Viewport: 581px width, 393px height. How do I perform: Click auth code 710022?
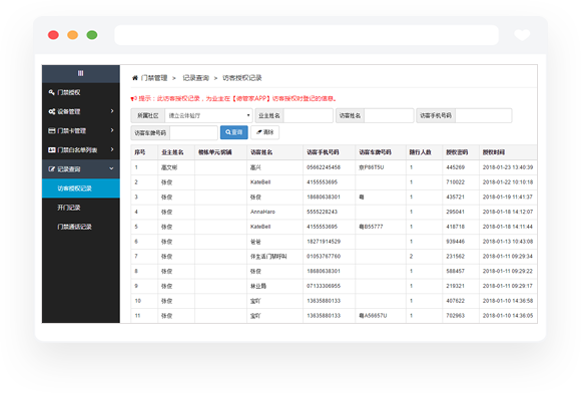[455, 182]
